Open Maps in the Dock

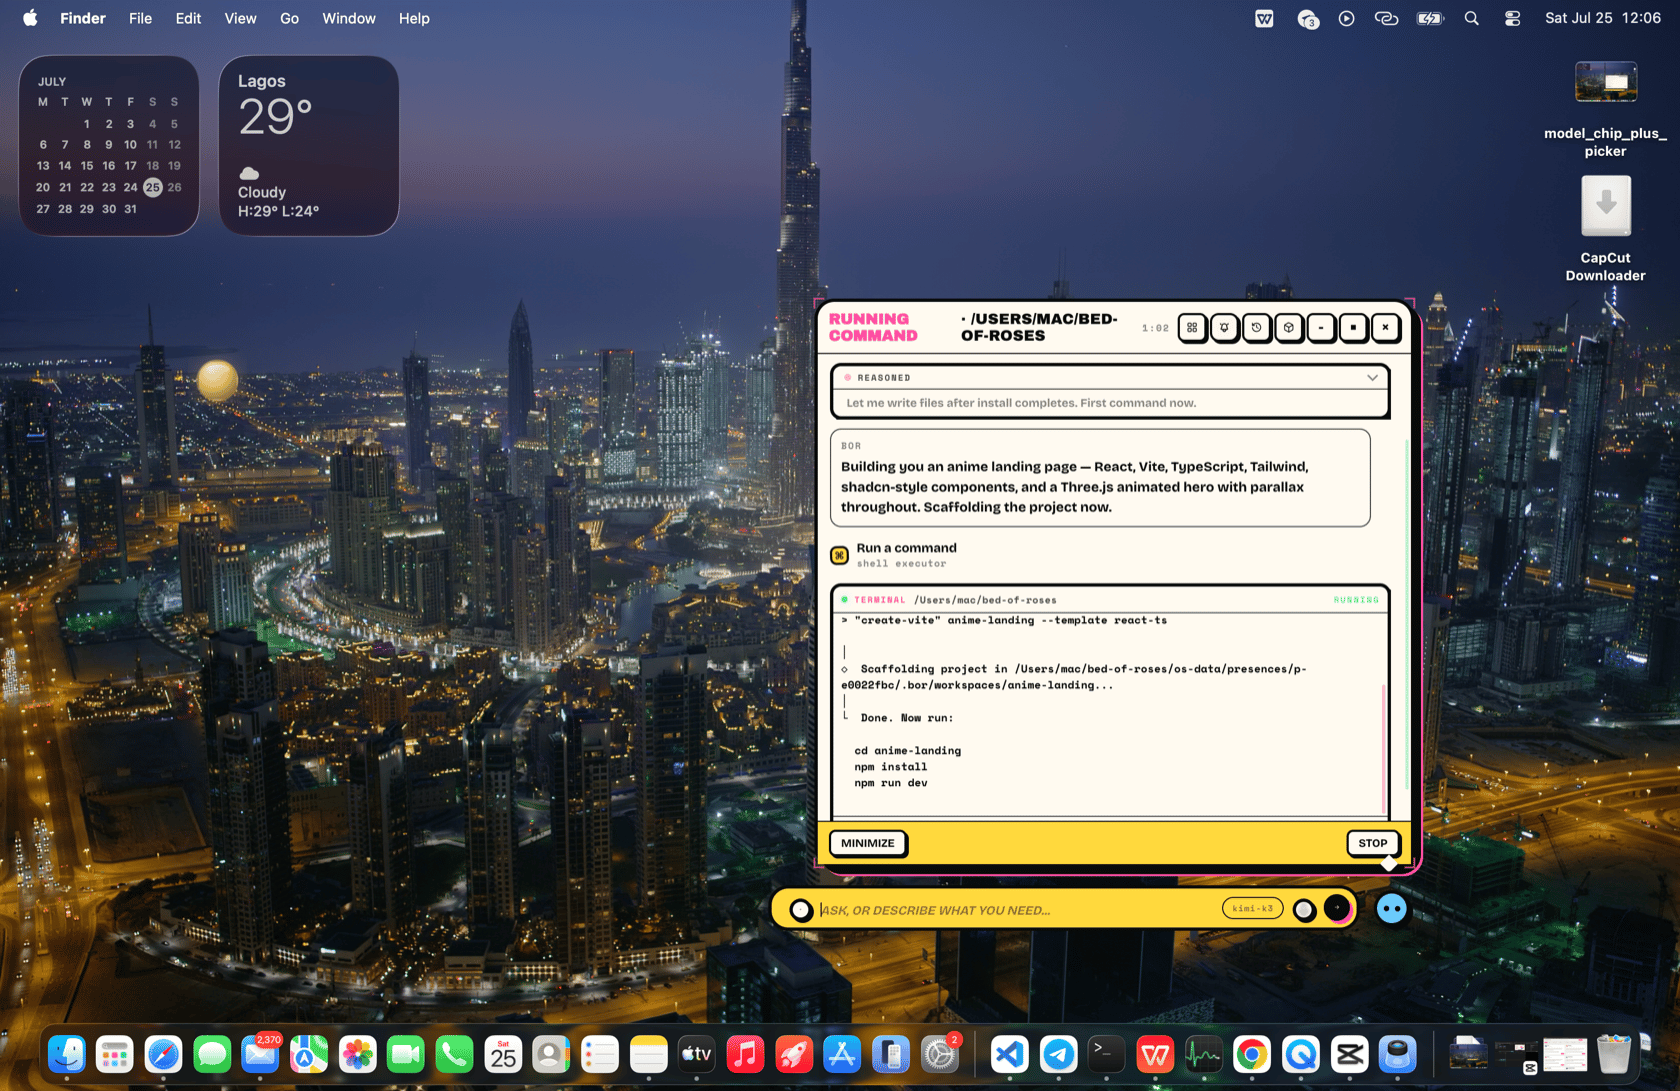click(x=309, y=1054)
